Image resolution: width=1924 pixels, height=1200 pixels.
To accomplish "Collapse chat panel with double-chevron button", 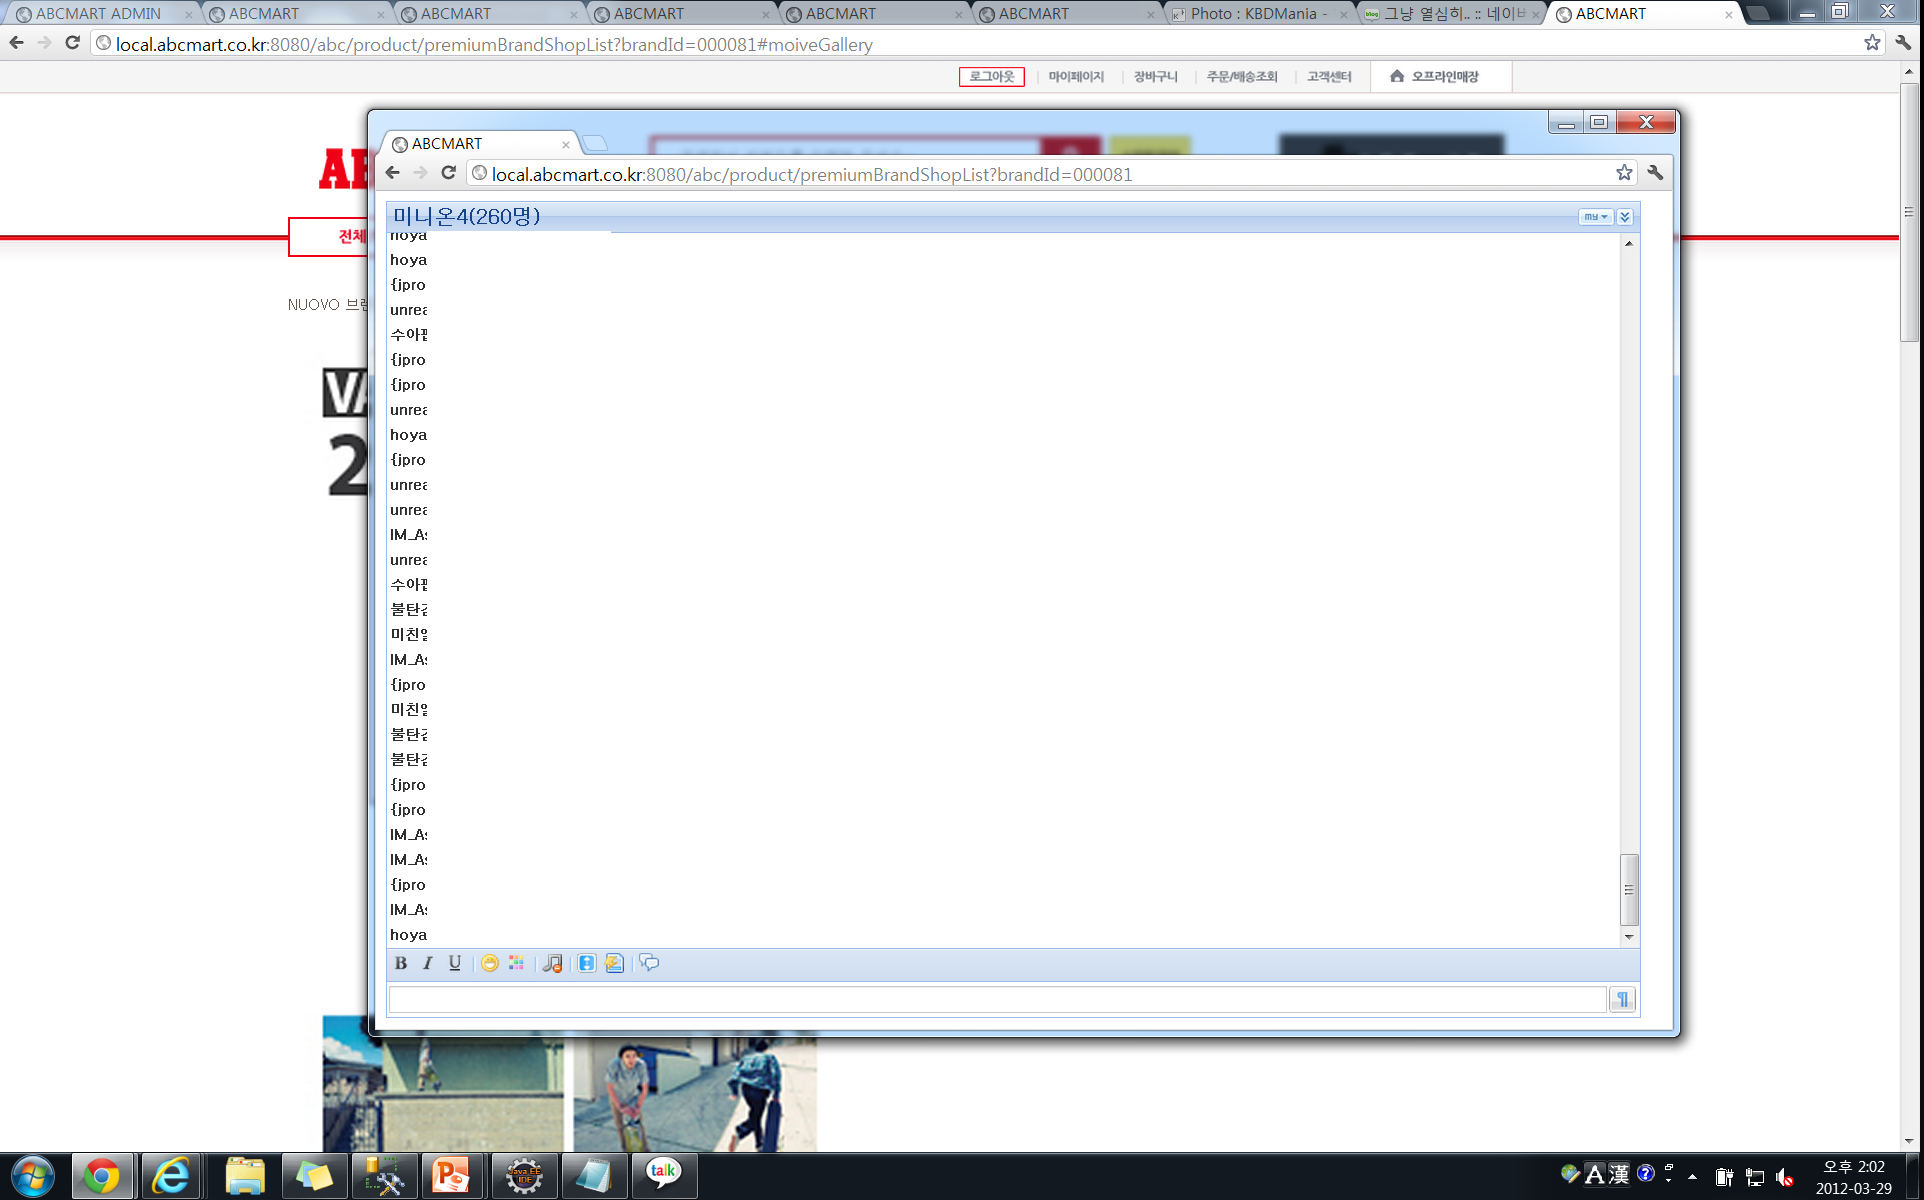I will point(1625,217).
